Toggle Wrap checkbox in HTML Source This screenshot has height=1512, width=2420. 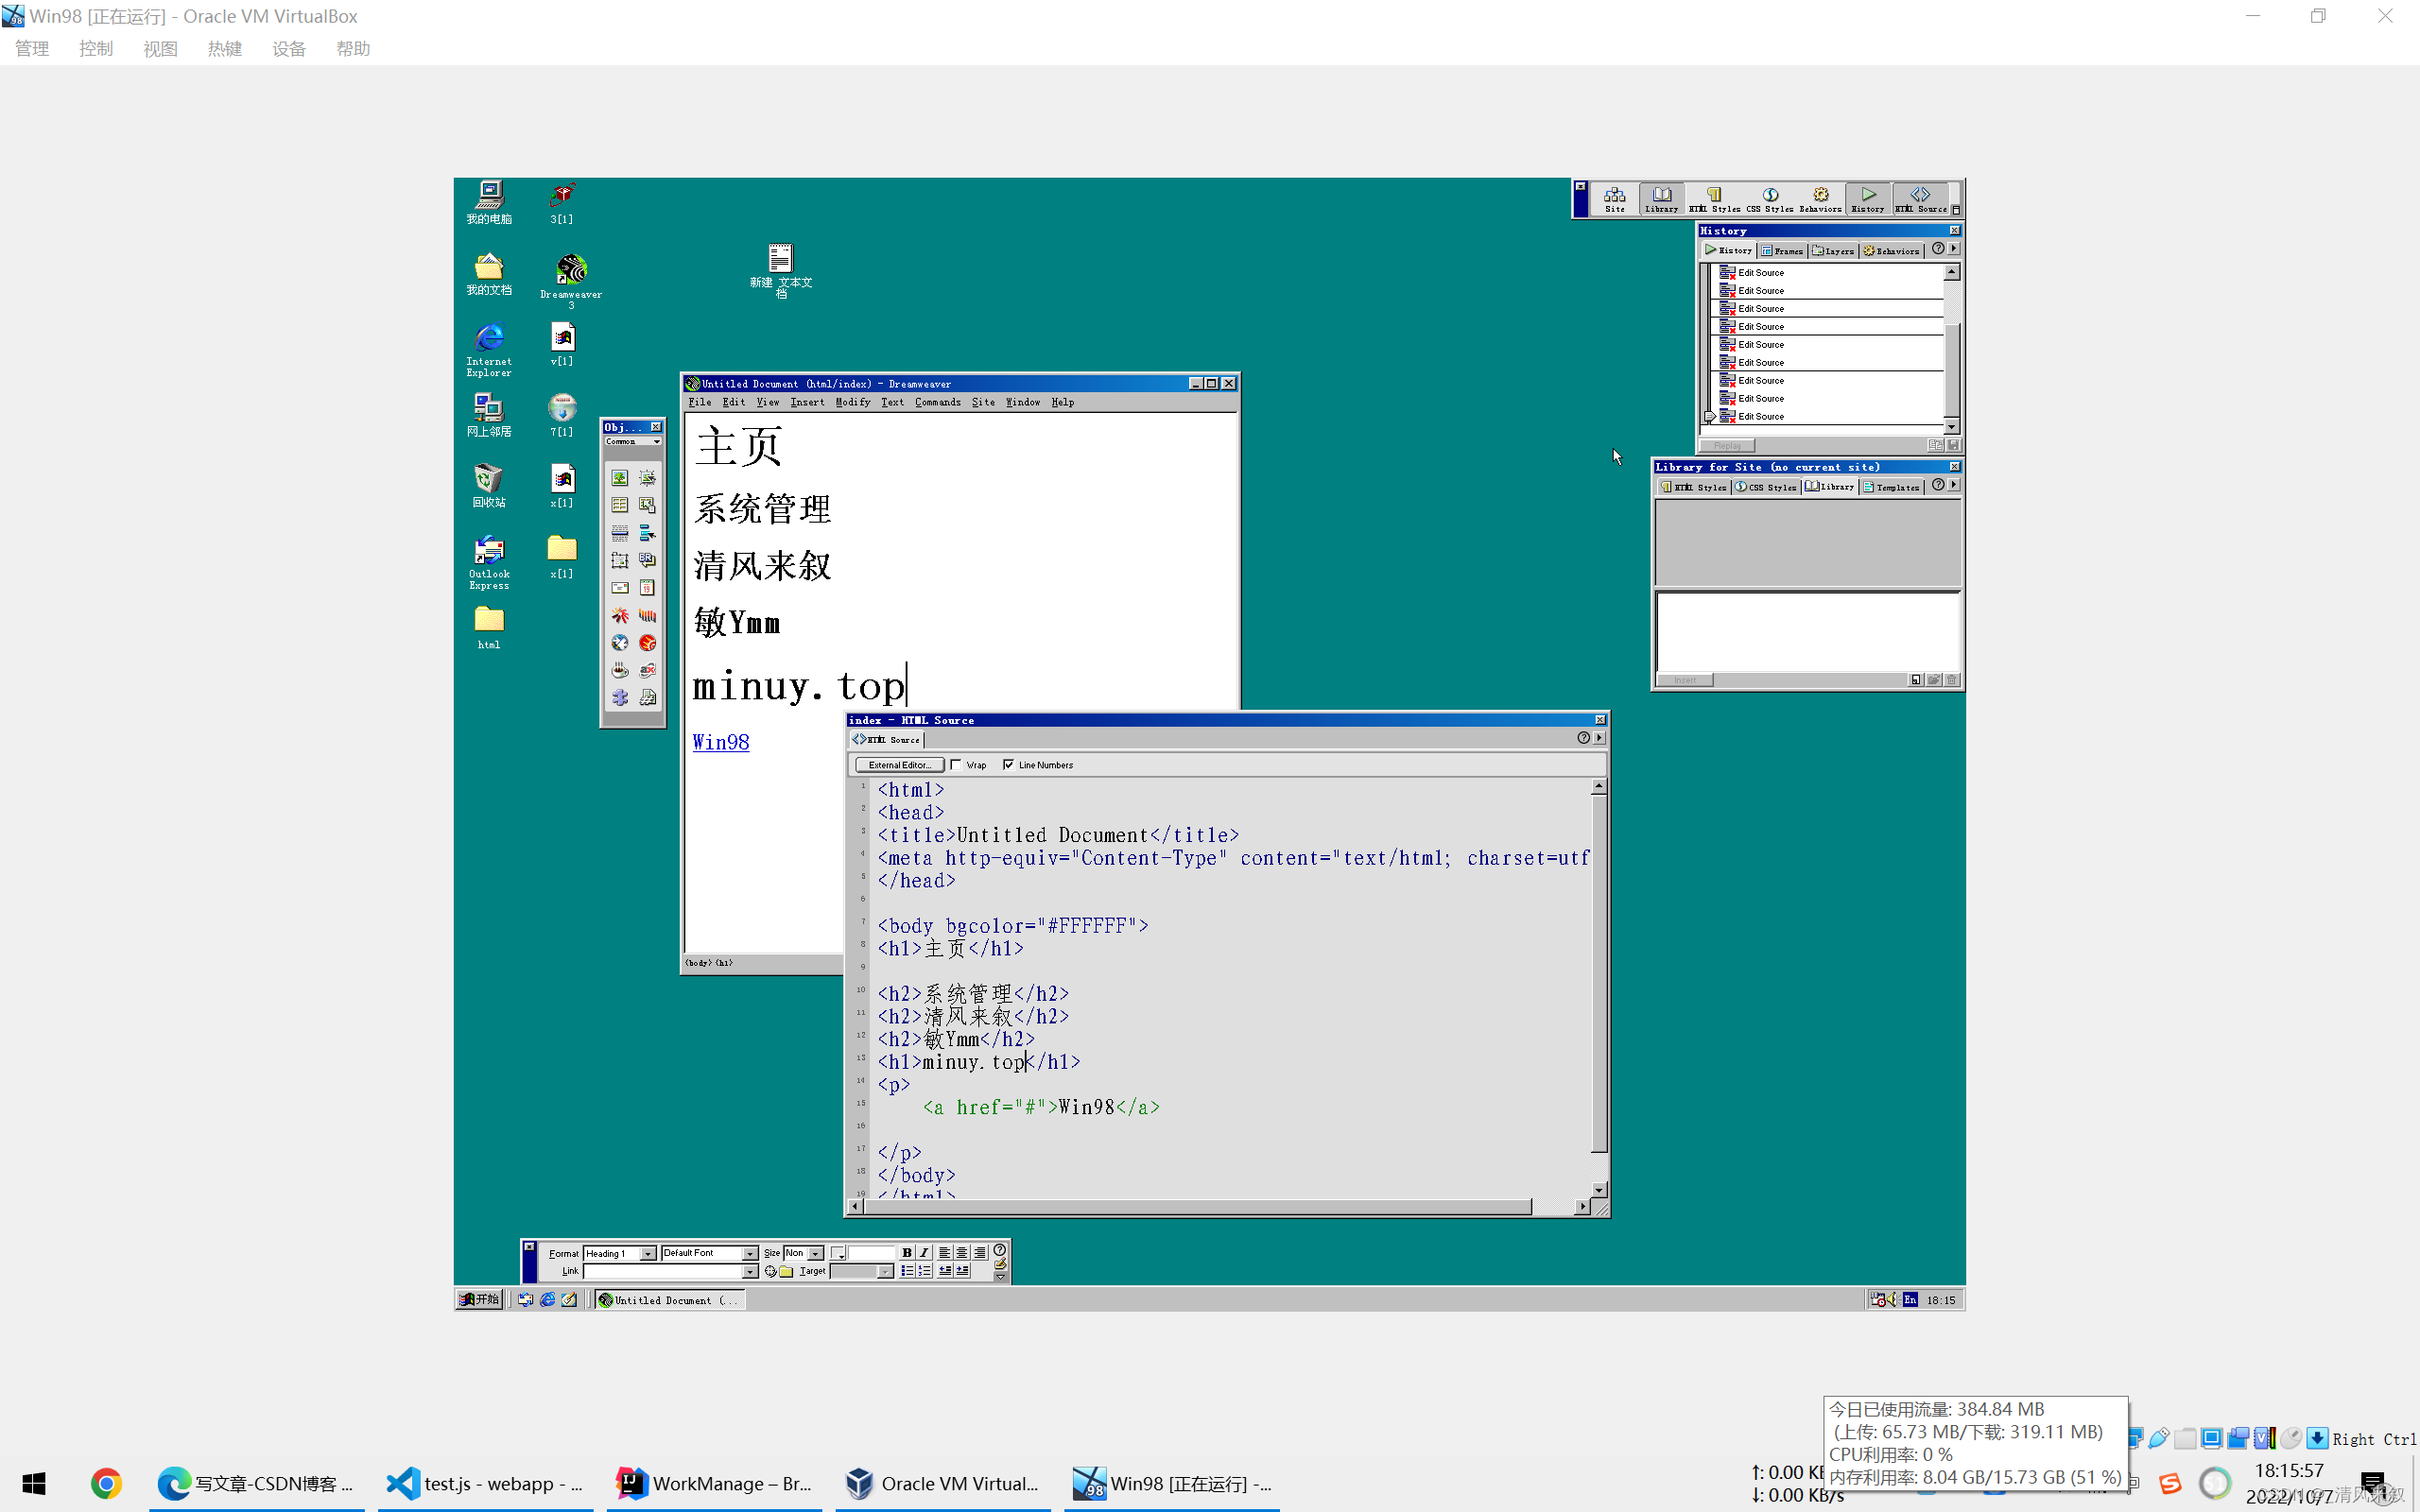tap(956, 765)
